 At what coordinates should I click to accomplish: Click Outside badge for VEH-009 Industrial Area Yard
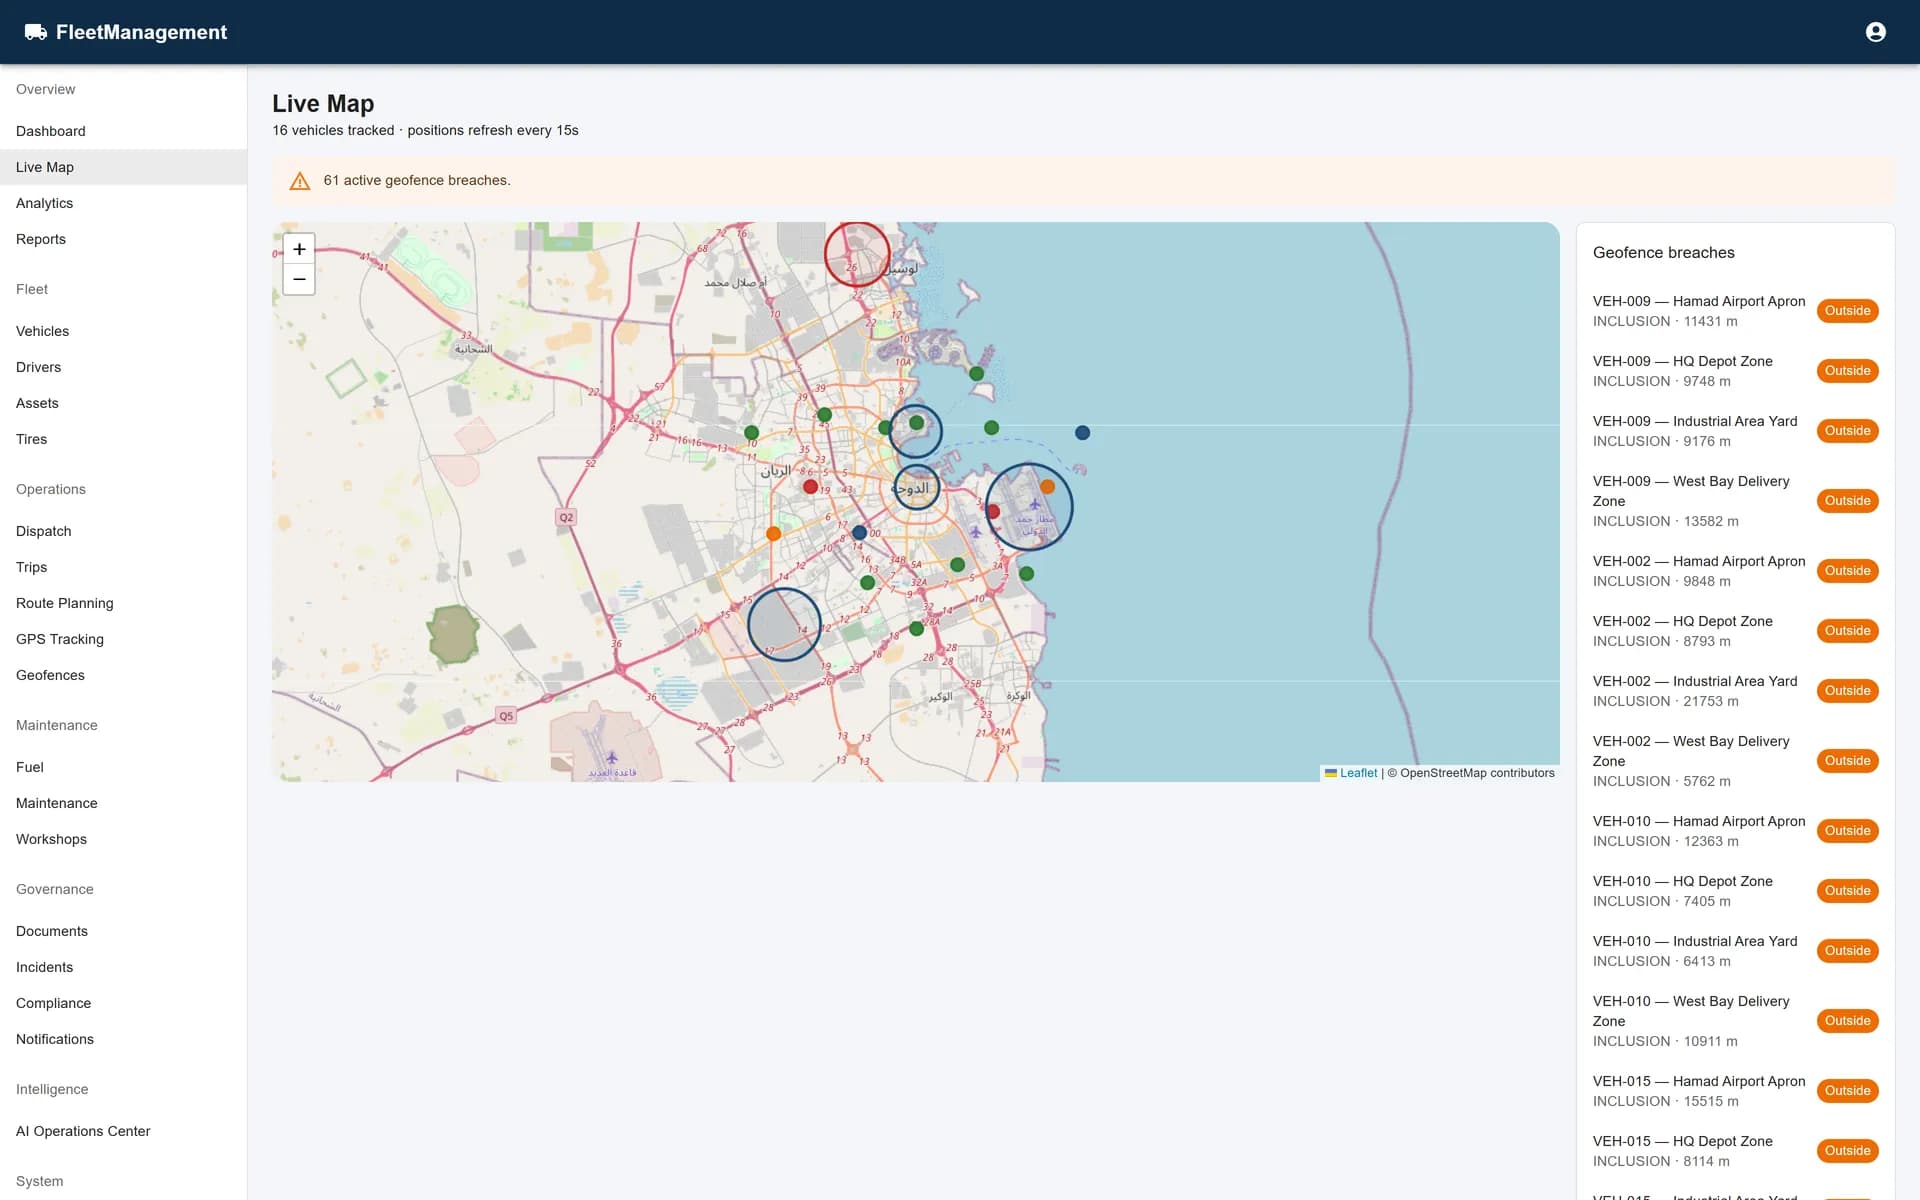coord(1847,431)
